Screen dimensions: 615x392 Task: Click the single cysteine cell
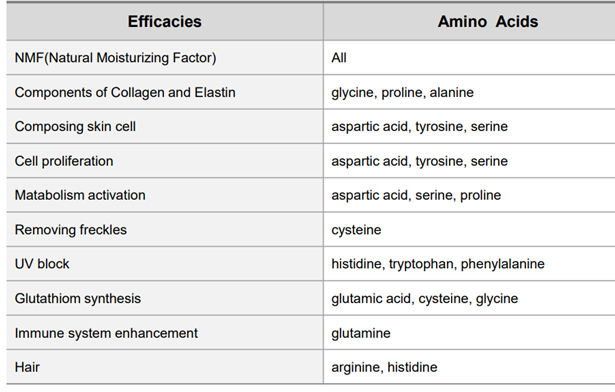click(469, 230)
